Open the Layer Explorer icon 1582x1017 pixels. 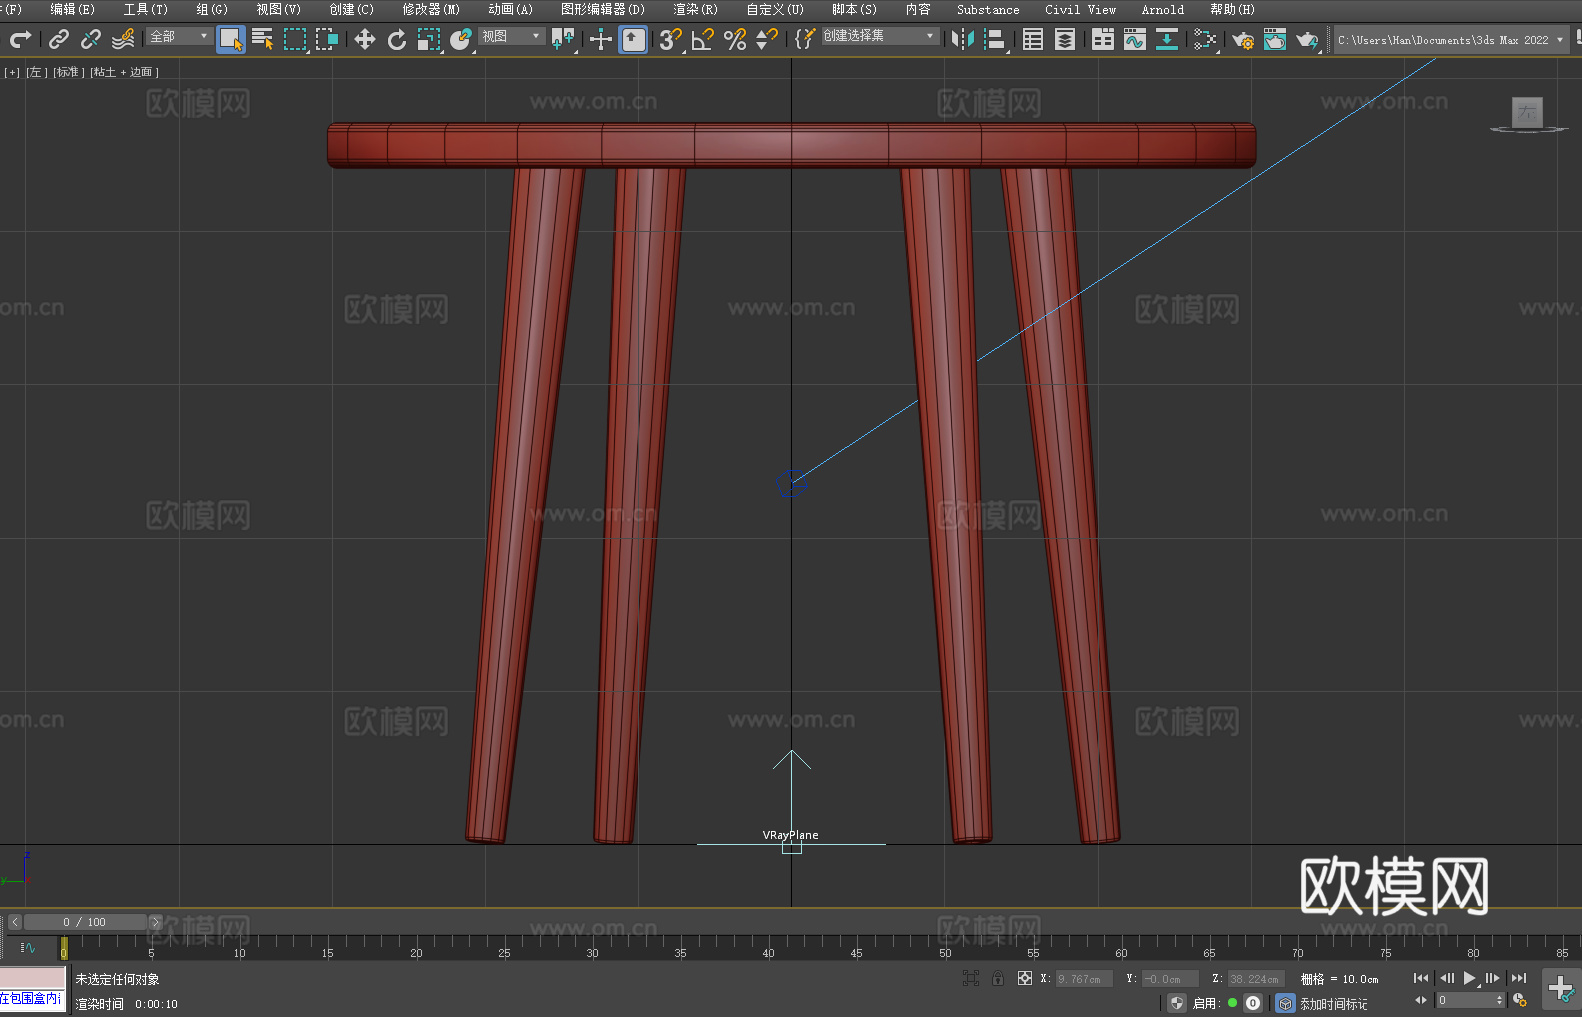pos(1065,39)
